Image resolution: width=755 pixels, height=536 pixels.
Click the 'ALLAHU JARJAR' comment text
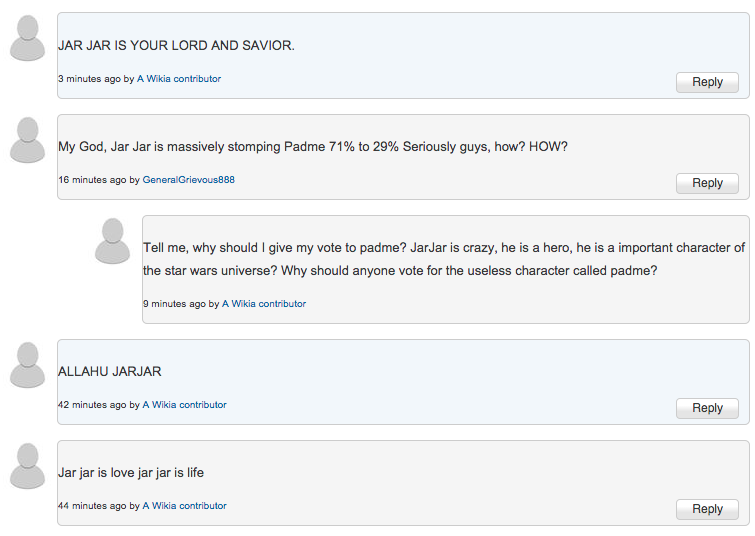coord(110,371)
